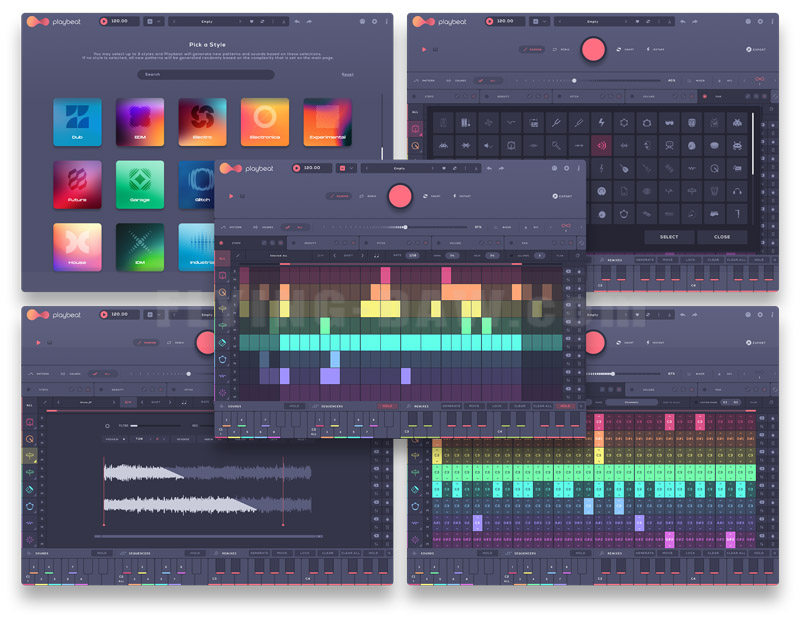This screenshot has height=618, width=800.
Task: Toggle the pink row eye in center window
Action: point(568,272)
